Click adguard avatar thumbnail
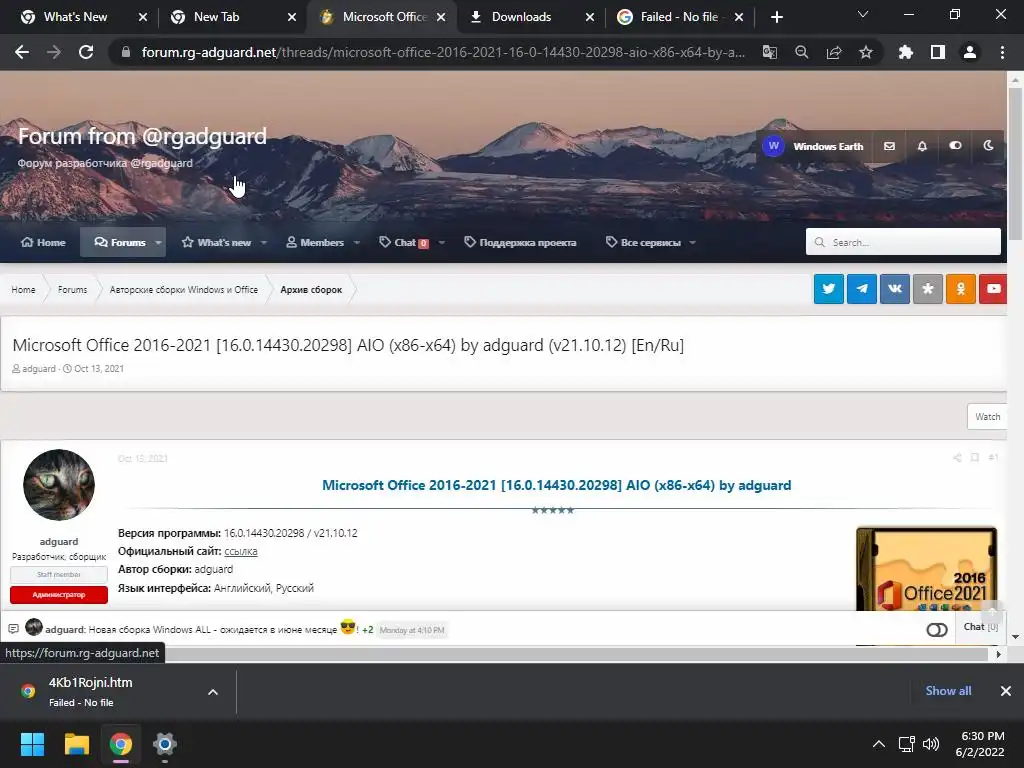Image resolution: width=1024 pixels, height=768 pixels. [59, 485]
